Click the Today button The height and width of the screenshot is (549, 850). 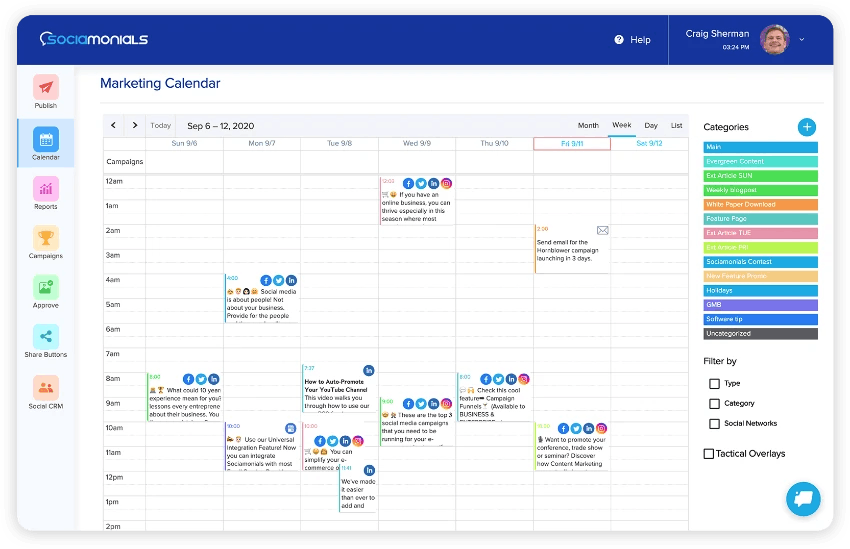[161, 126]
